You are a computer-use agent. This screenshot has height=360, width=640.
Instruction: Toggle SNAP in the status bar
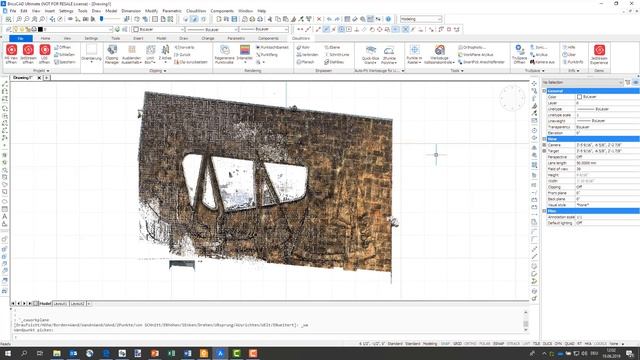(445, 344)
